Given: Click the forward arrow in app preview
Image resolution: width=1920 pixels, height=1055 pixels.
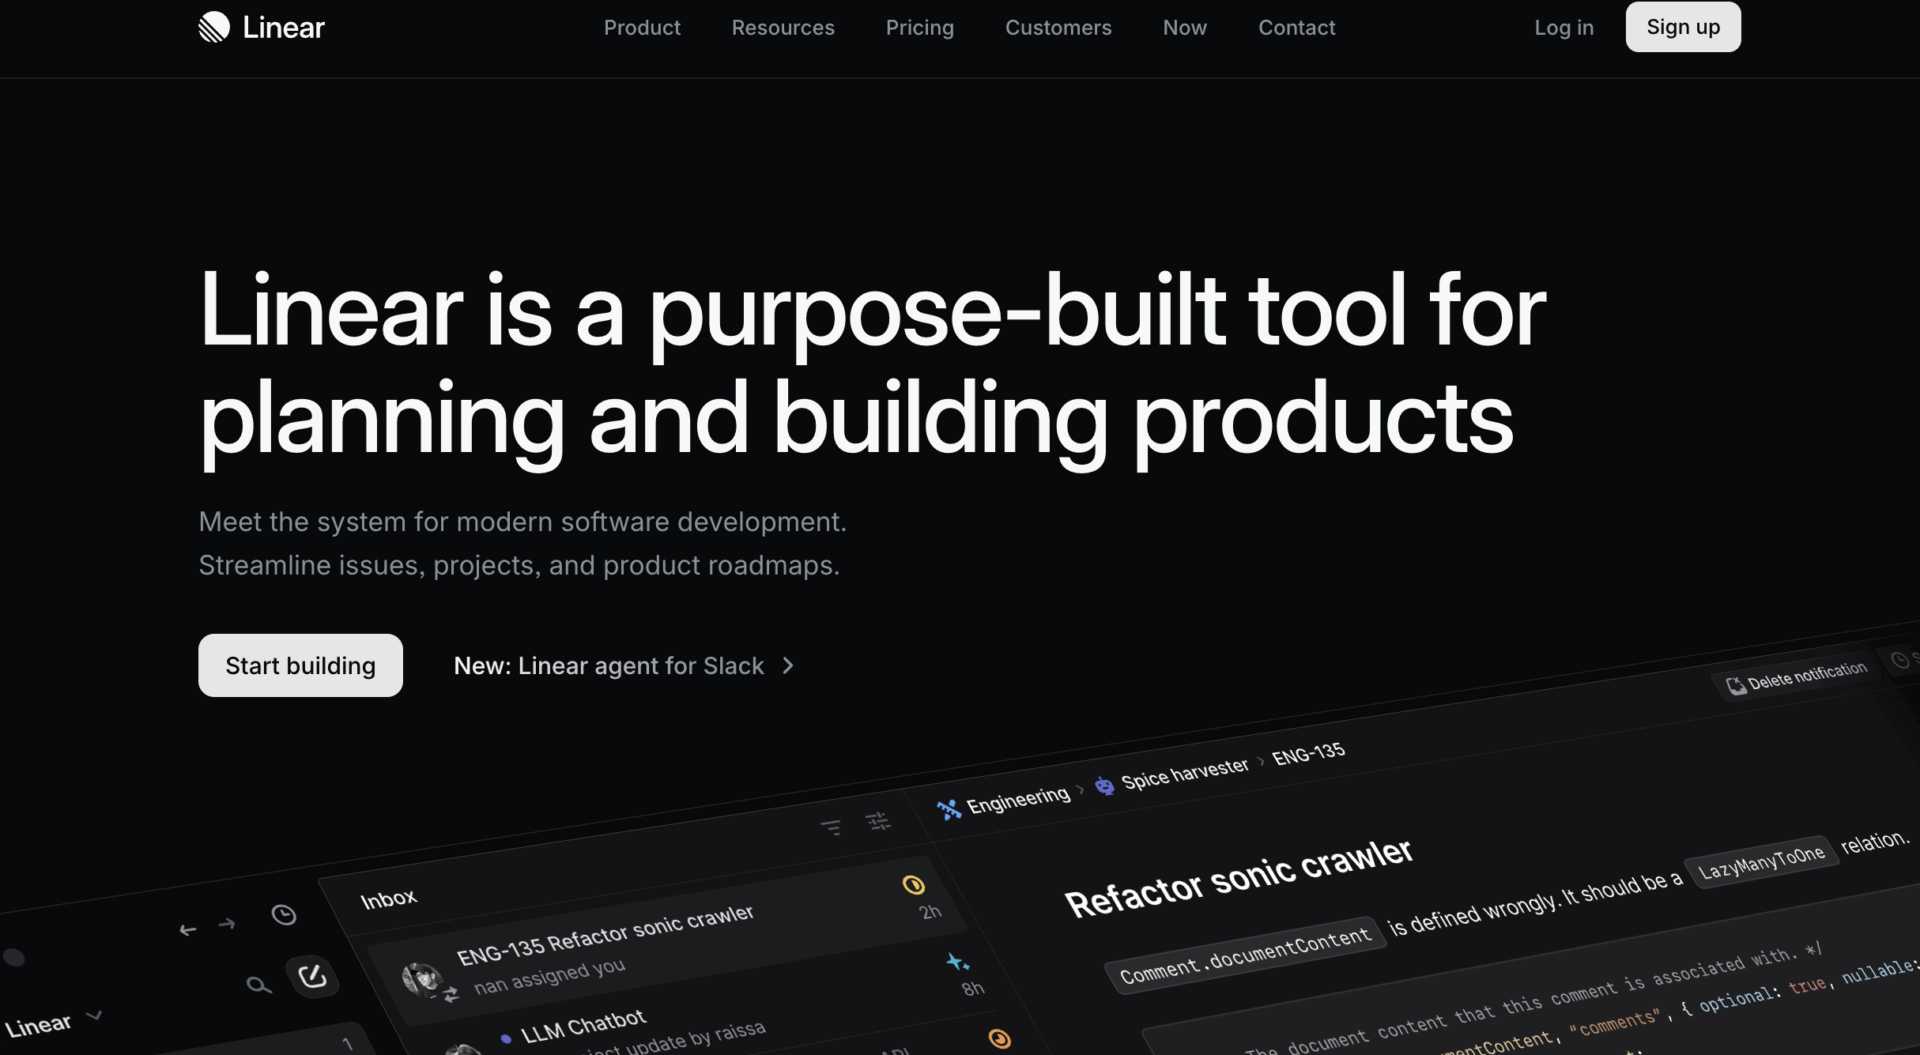Looking at the screenshot, I should point(227,924).
